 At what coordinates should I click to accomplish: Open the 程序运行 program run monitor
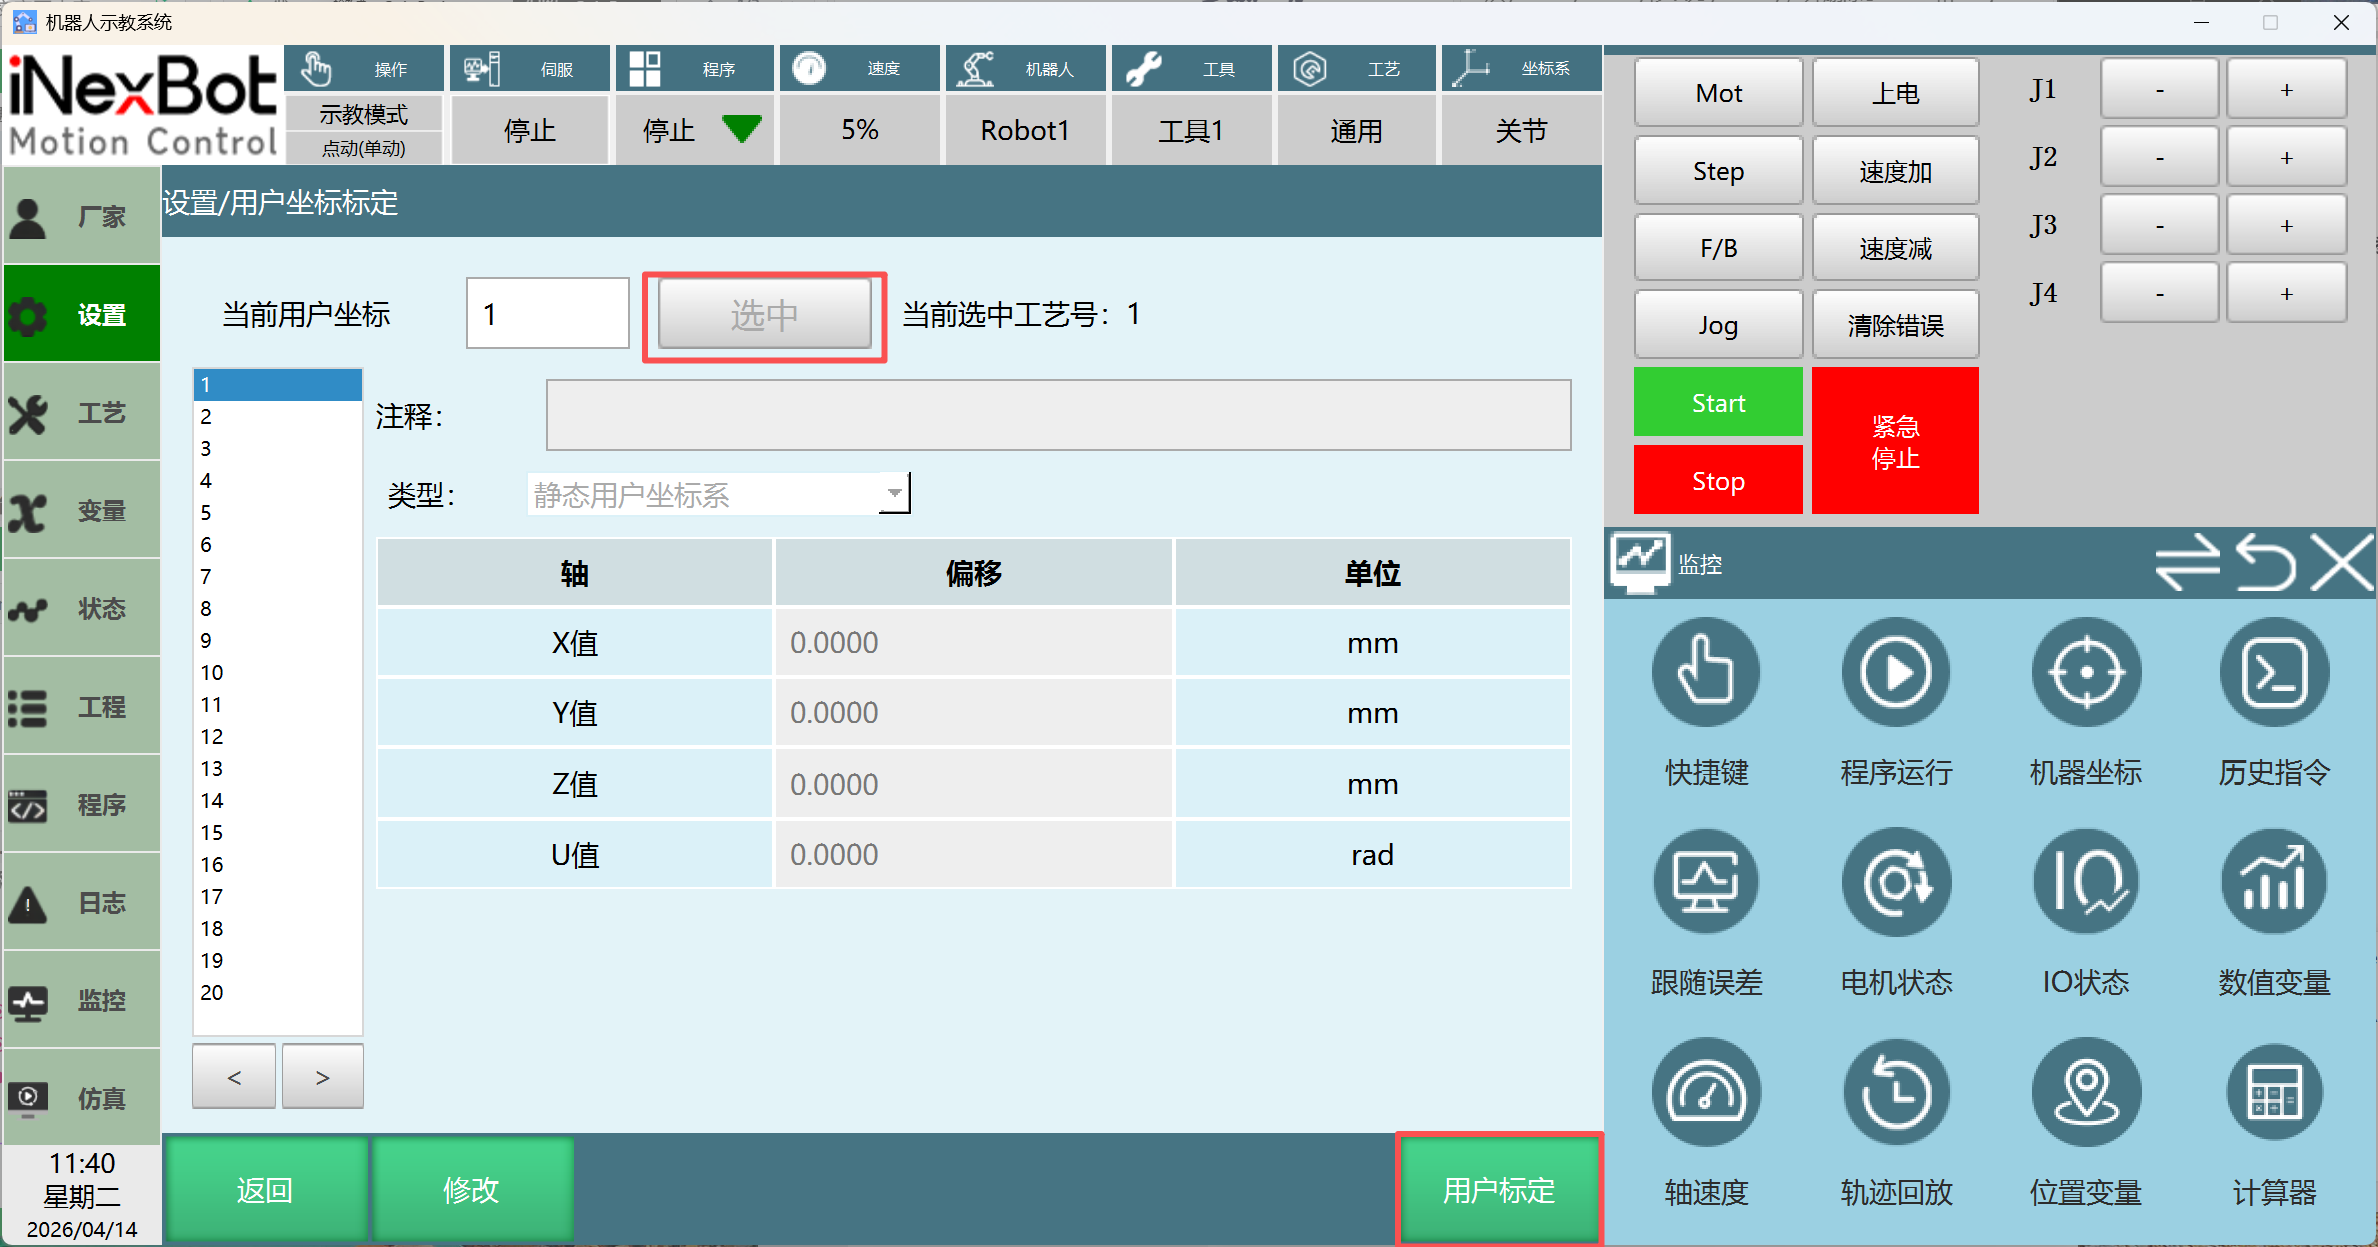[x=1895, y=673]
